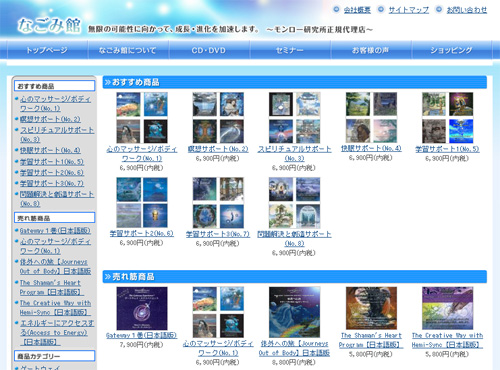Image resolution: width=500 pixels, height=370 pixels.
Task: Click The Shaman's Heart Program cover image
Action: pos(371,308)
